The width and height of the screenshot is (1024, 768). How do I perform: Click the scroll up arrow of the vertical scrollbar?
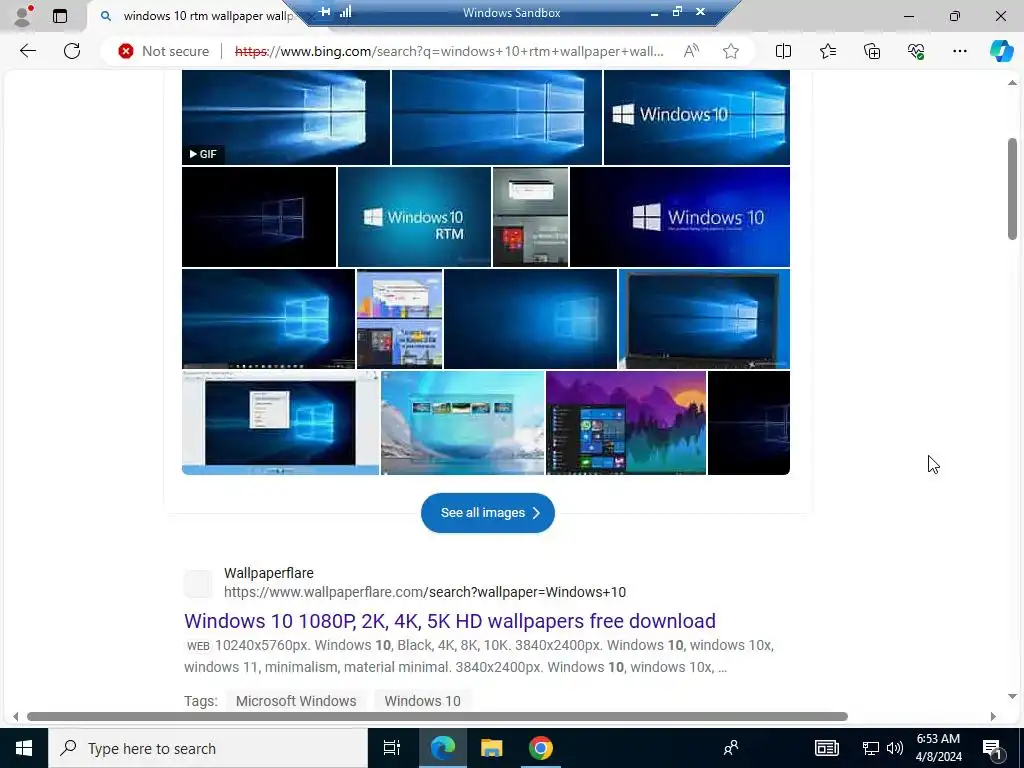pos(1012,82)
